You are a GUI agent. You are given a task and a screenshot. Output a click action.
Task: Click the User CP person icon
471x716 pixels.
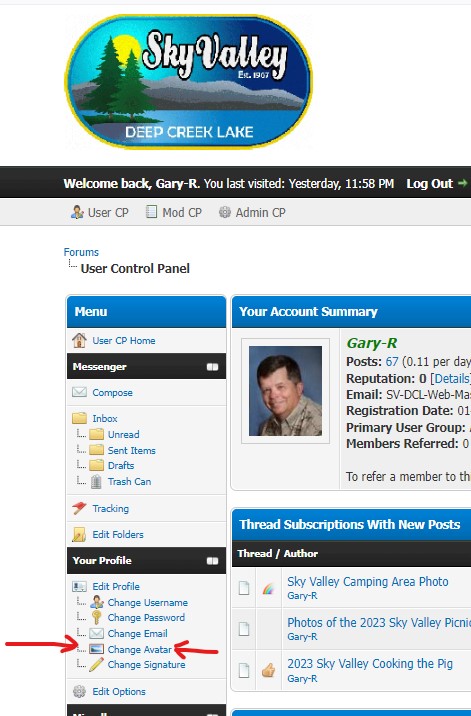pyautogui.click(x=77, y=212)
